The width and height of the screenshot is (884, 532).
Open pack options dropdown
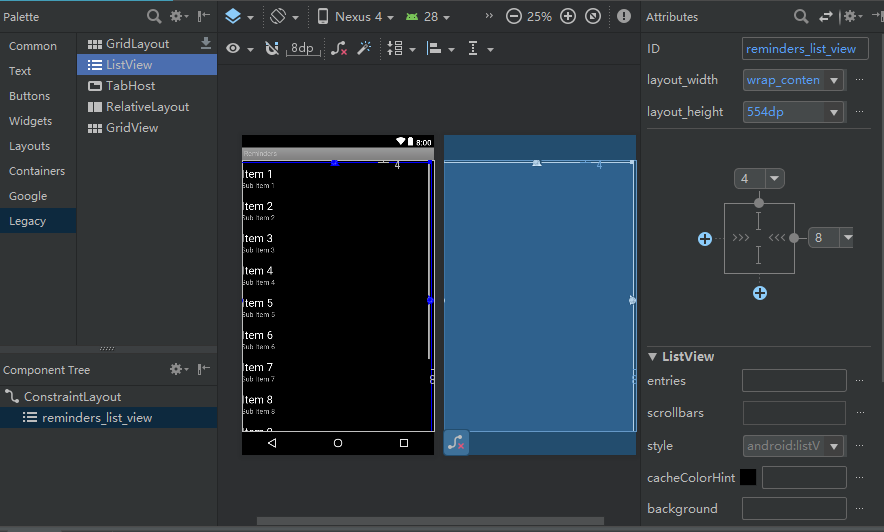[401, 49]
